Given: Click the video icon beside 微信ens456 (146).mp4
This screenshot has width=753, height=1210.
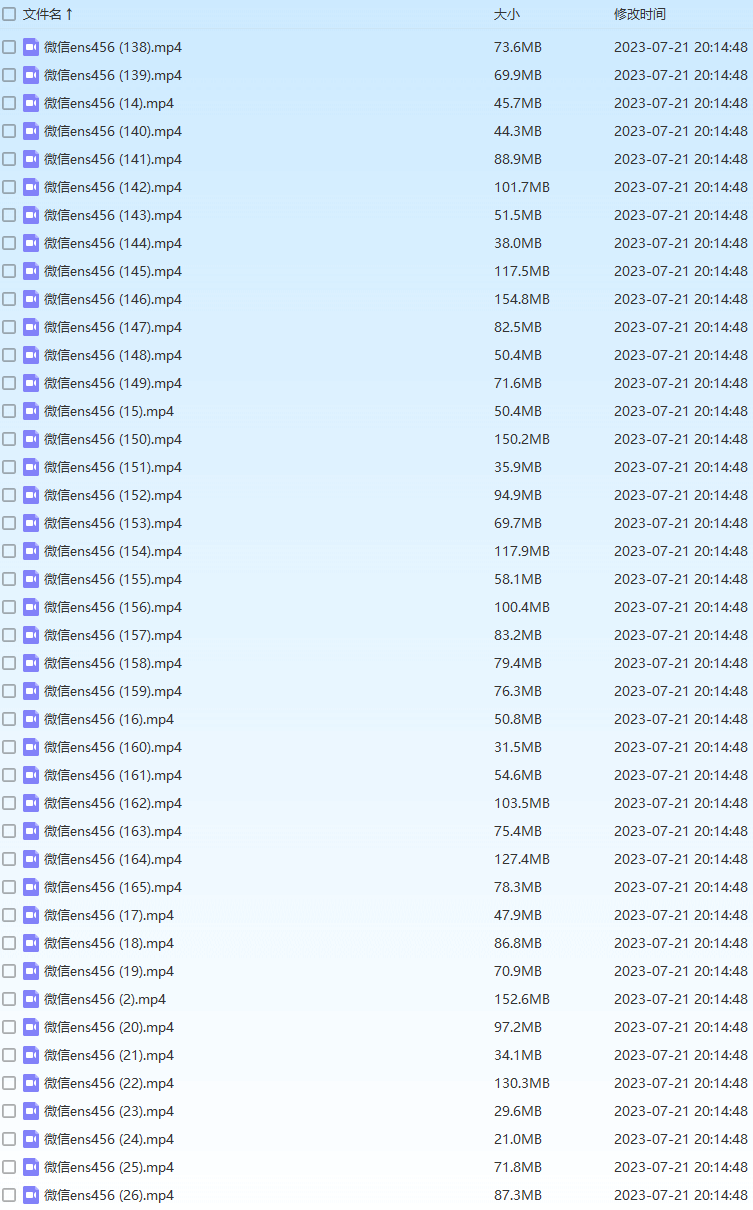Looking at the screenshot, I should [31, 299].
